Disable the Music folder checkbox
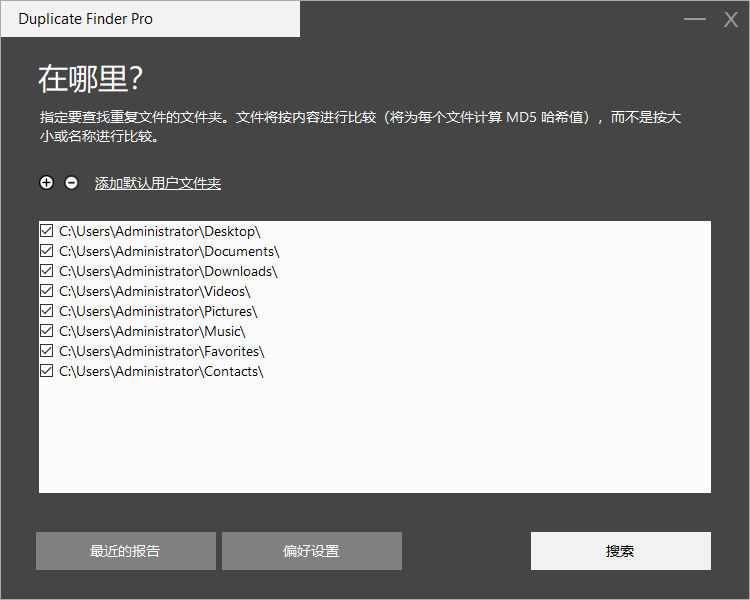 (46, 331)
